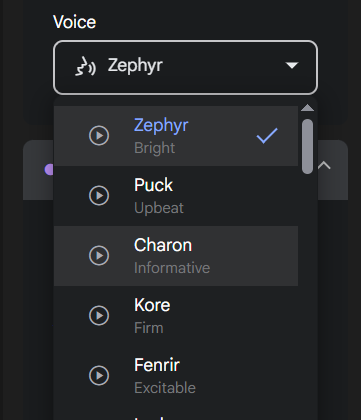
Task: Click the Voice combo box showing Zephyr
Action: 185,67
